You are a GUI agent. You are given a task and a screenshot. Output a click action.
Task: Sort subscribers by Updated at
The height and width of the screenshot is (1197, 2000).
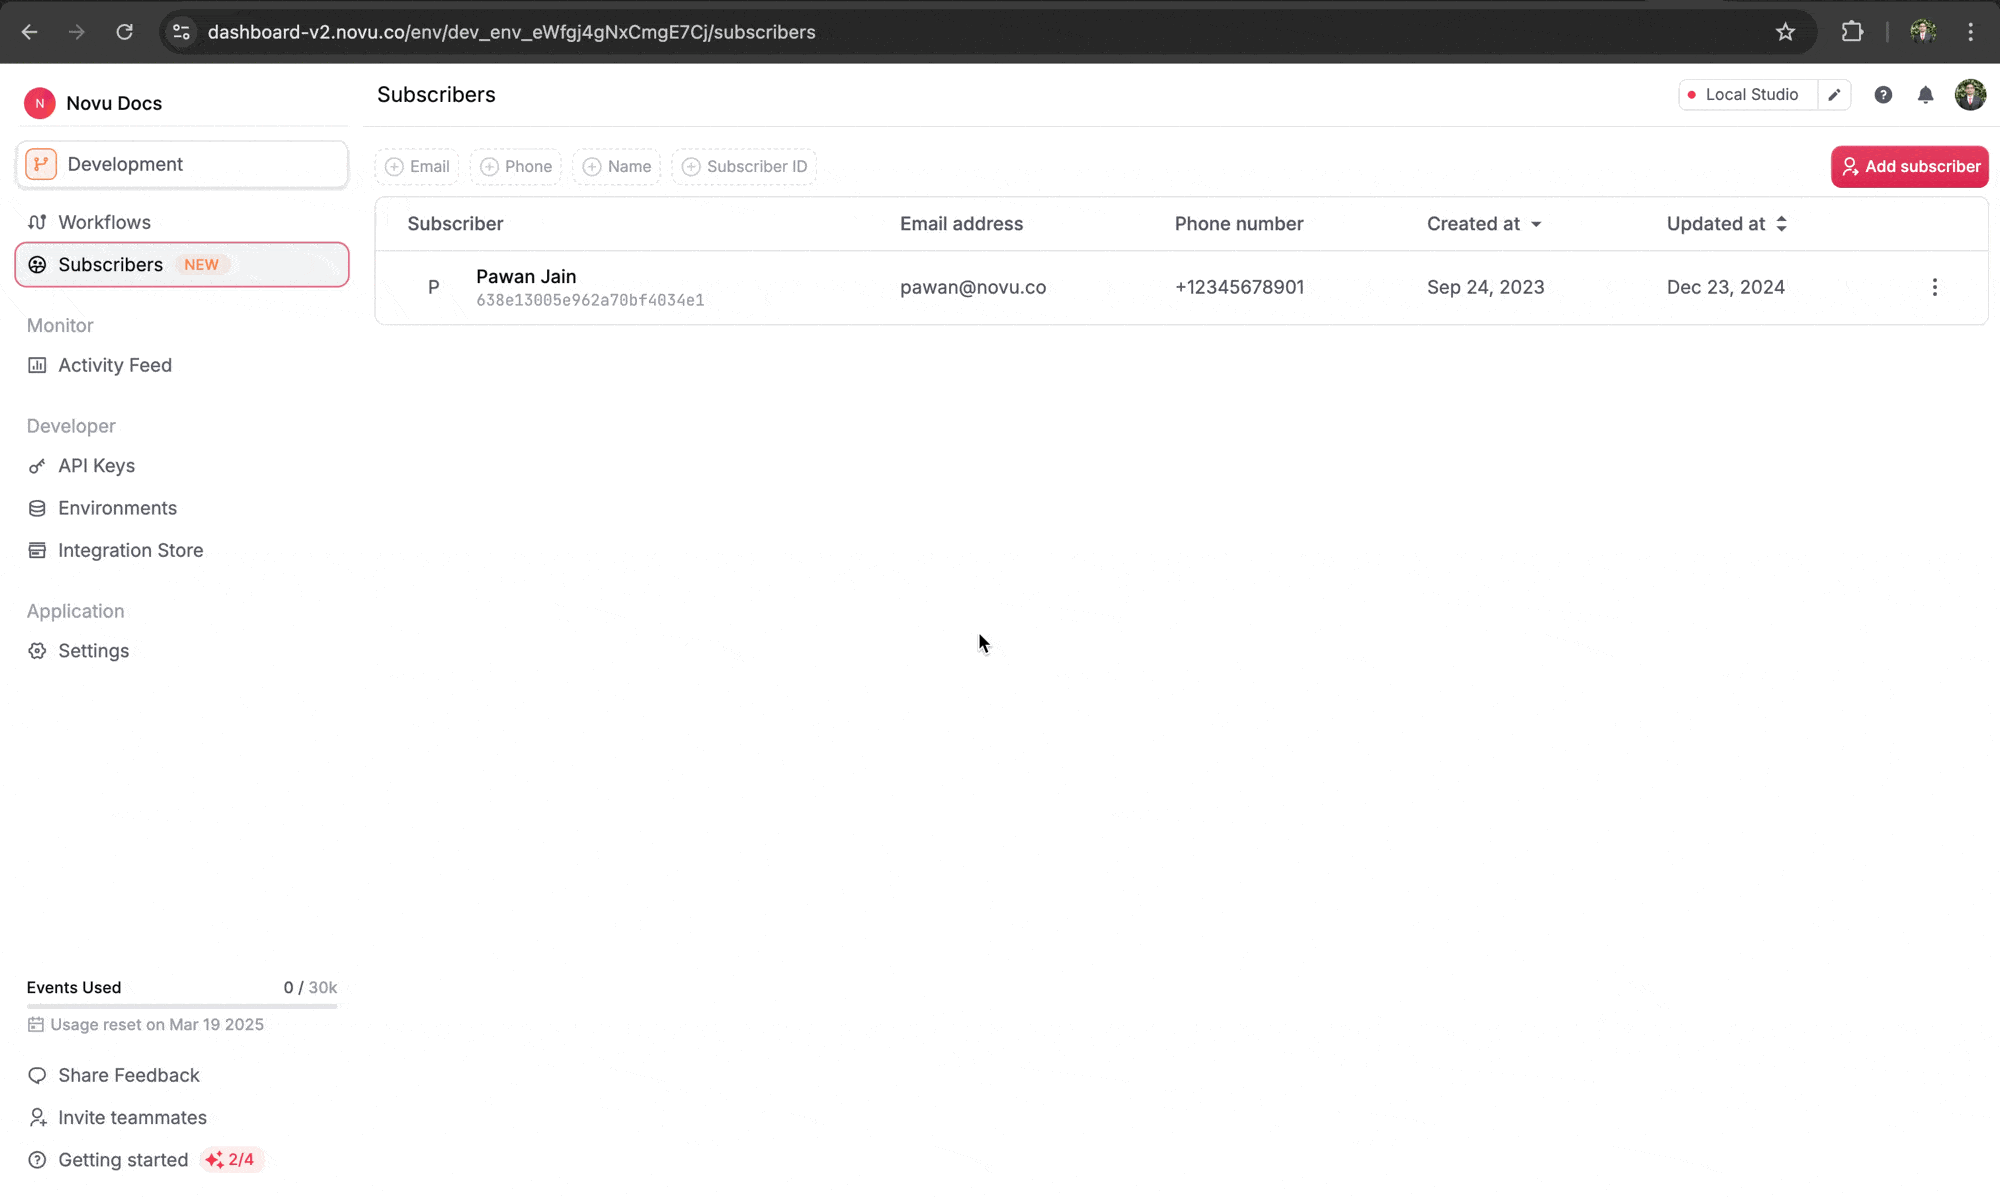click(1726, 224)
